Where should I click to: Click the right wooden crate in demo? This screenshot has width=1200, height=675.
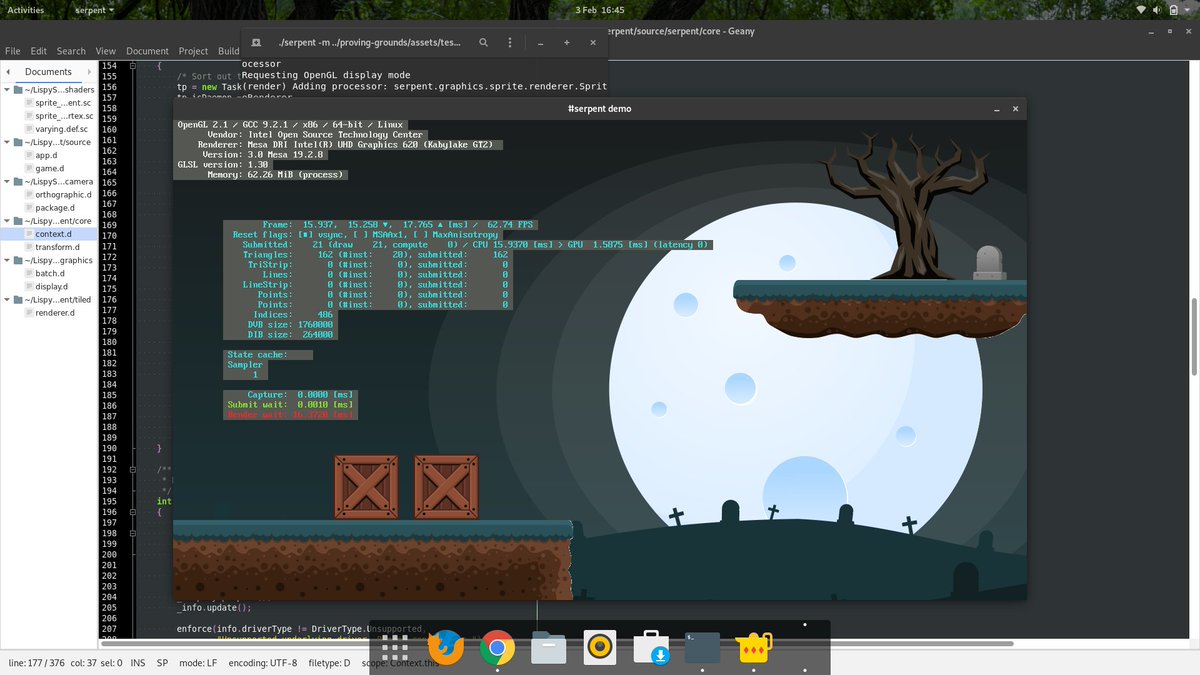(446, 487)
